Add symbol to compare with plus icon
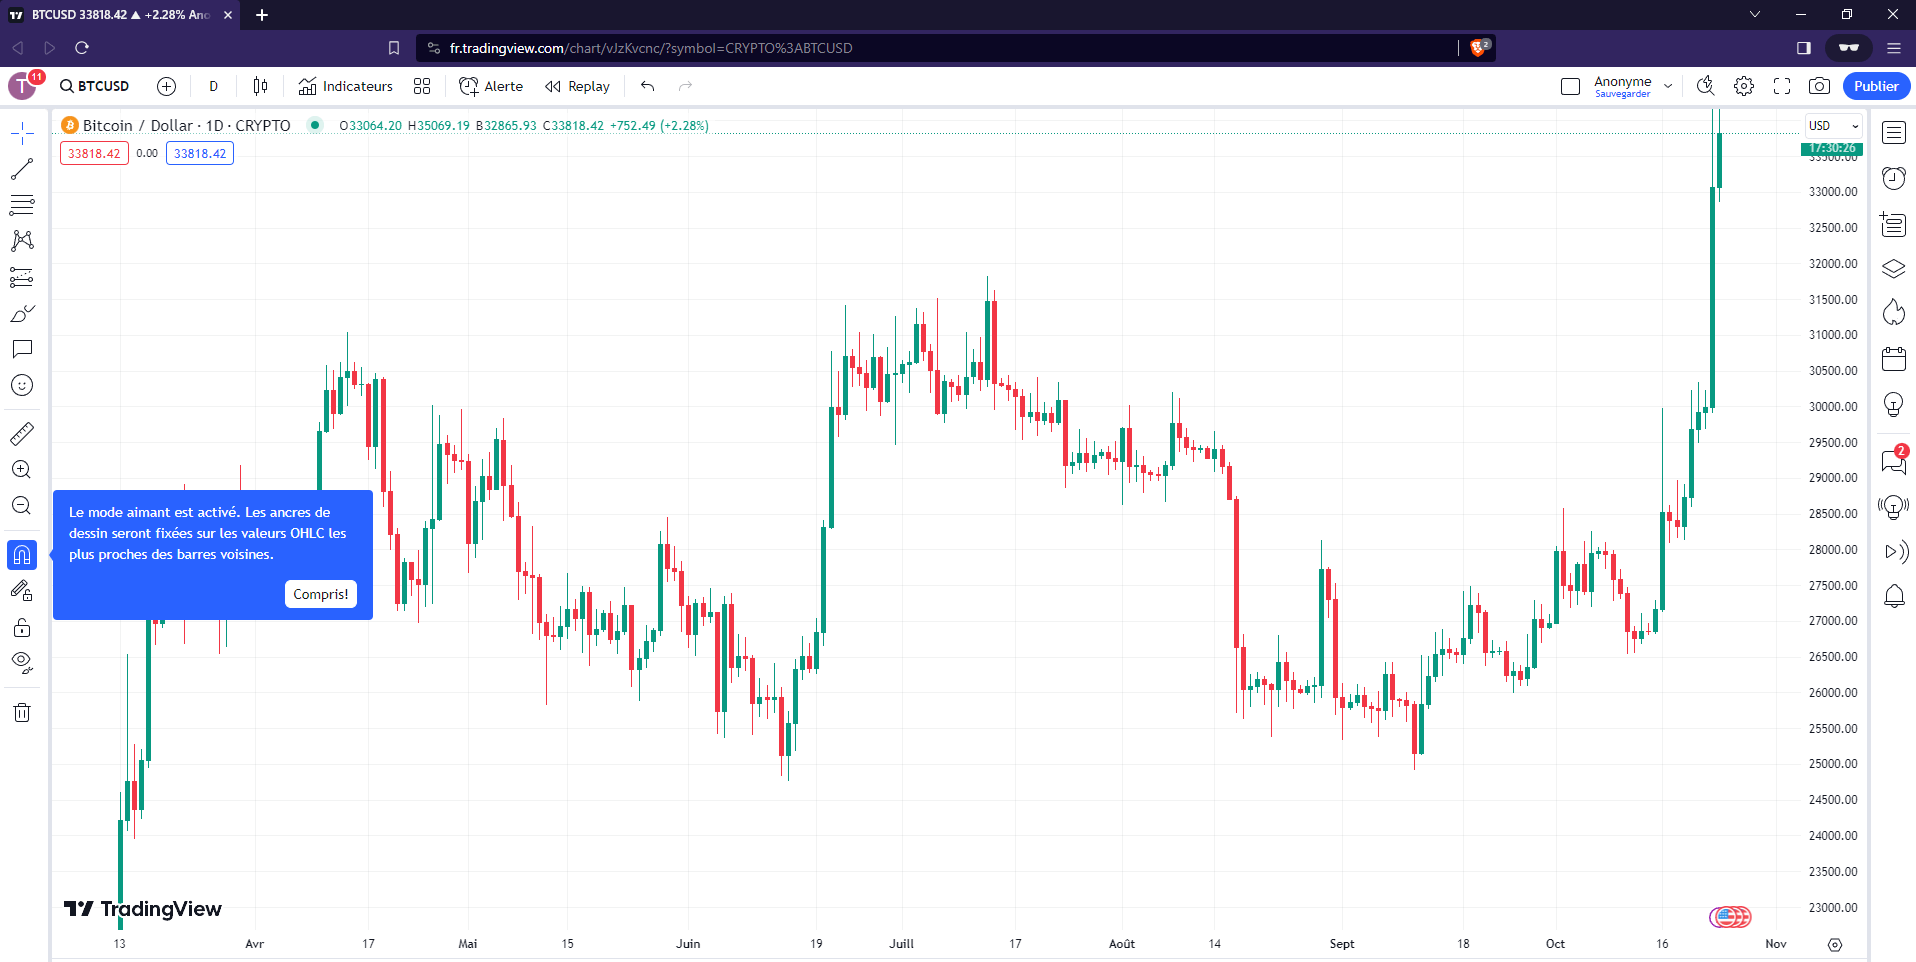The height and width of the screenshot is (962, 1916). pyautogui.click(x=167, y=86)
